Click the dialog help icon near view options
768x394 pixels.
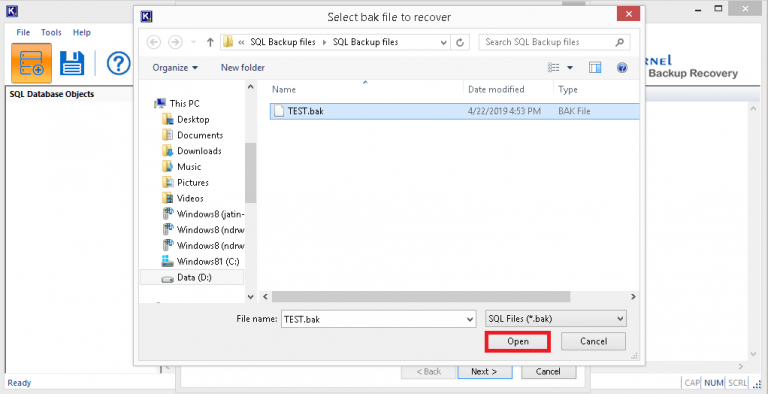[x=622, y=68]
